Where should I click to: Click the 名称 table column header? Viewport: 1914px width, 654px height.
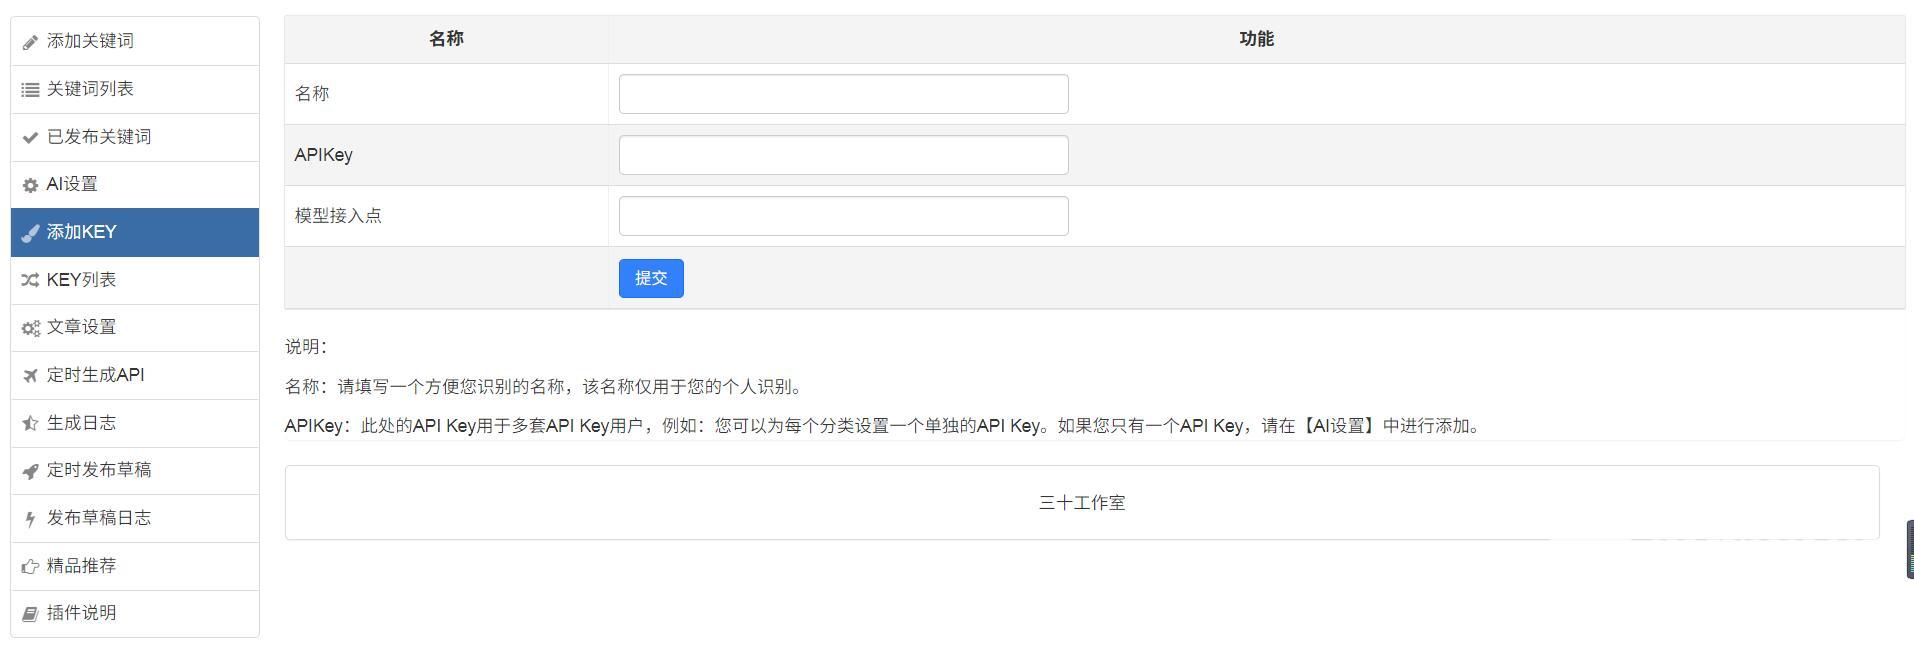pos(446,39)
